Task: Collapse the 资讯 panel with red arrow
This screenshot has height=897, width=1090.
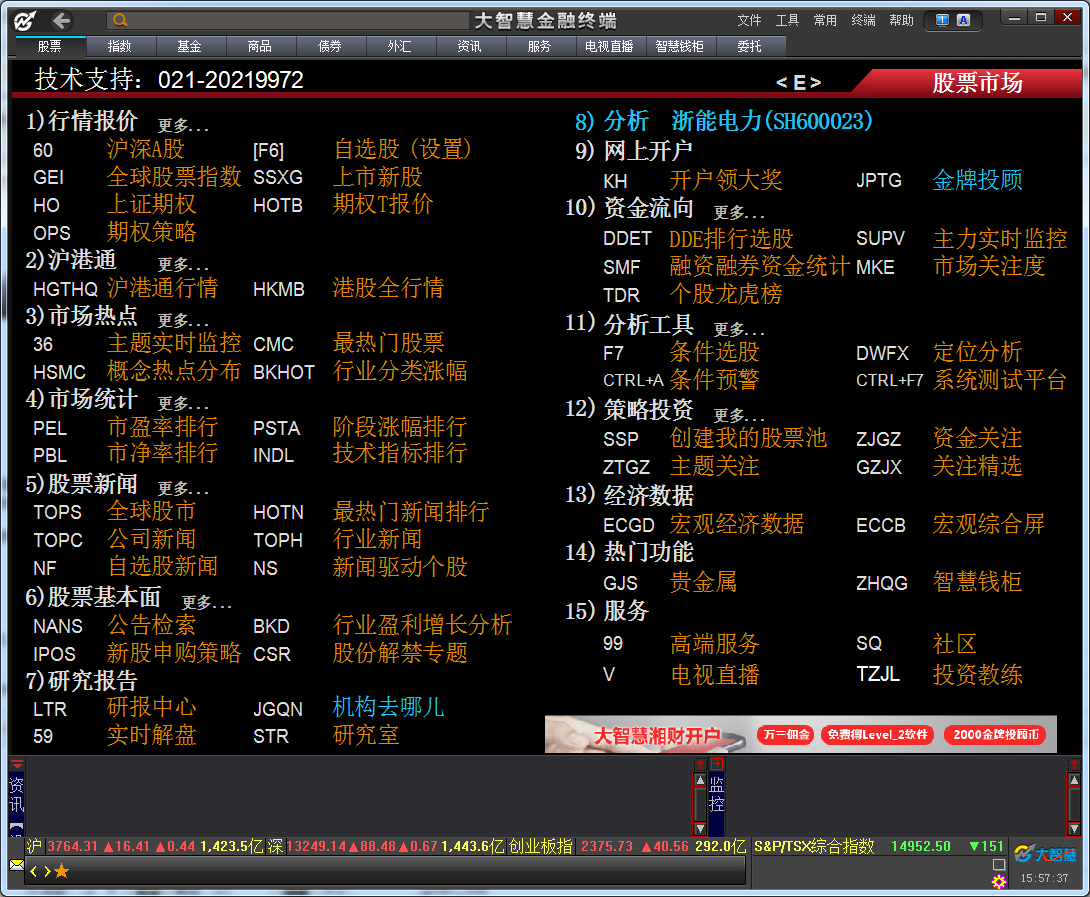Action: 17,765
